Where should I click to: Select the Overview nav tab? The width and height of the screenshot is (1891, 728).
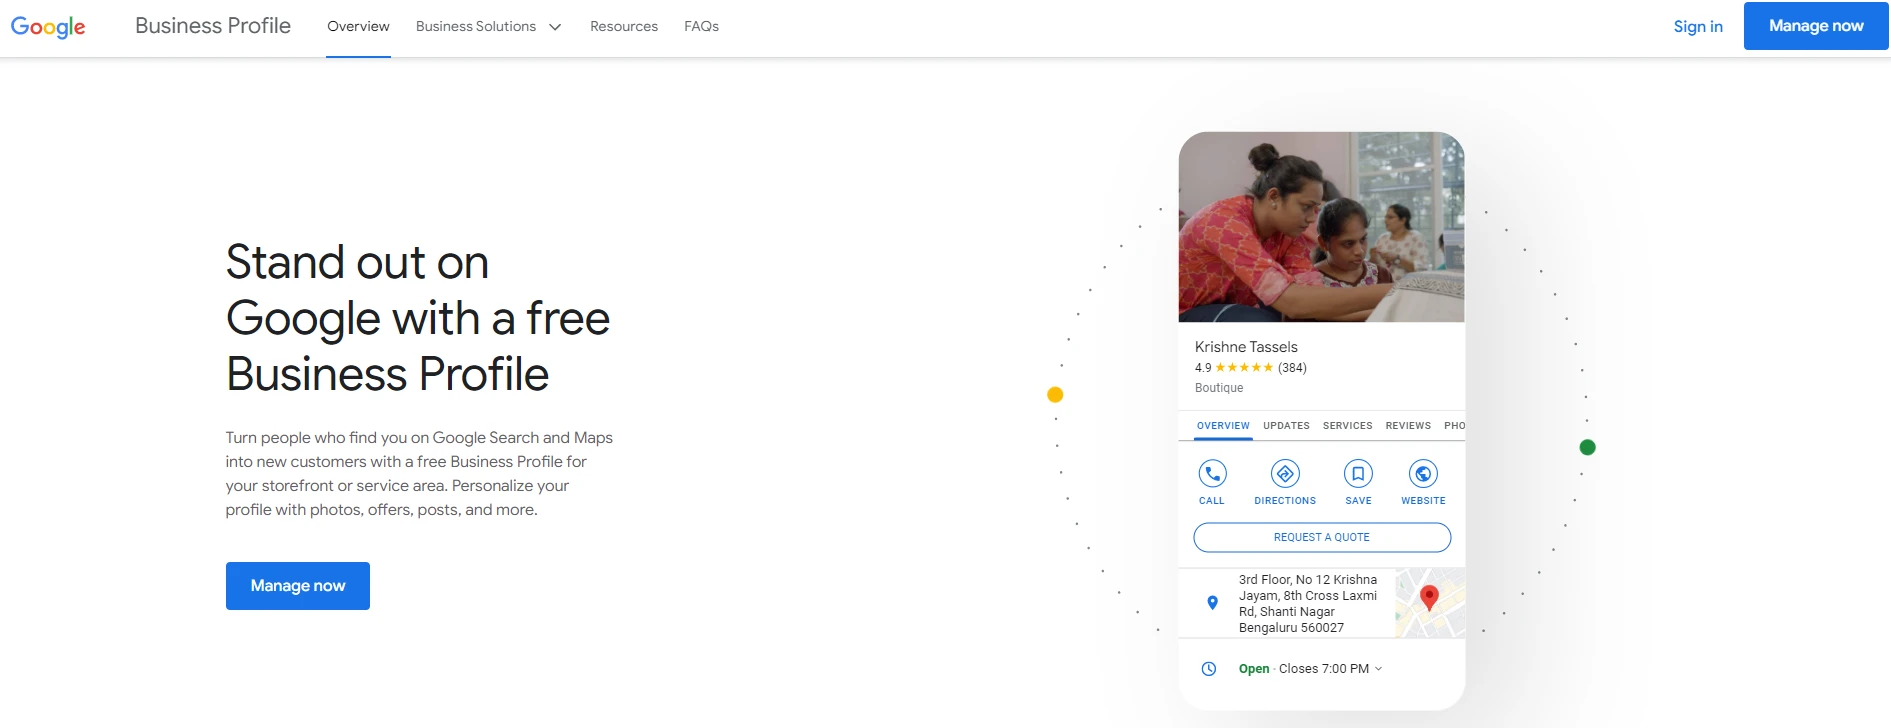coord(358,27)
